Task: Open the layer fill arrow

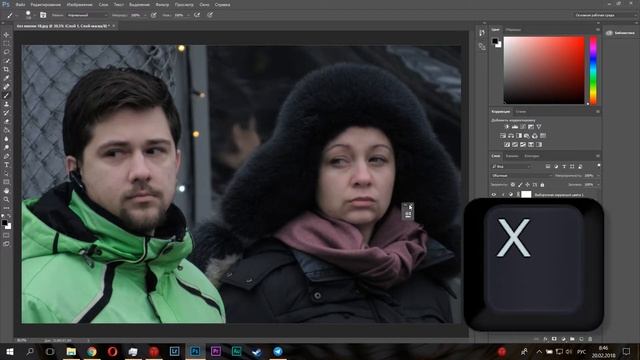Action: coord(598,185)
